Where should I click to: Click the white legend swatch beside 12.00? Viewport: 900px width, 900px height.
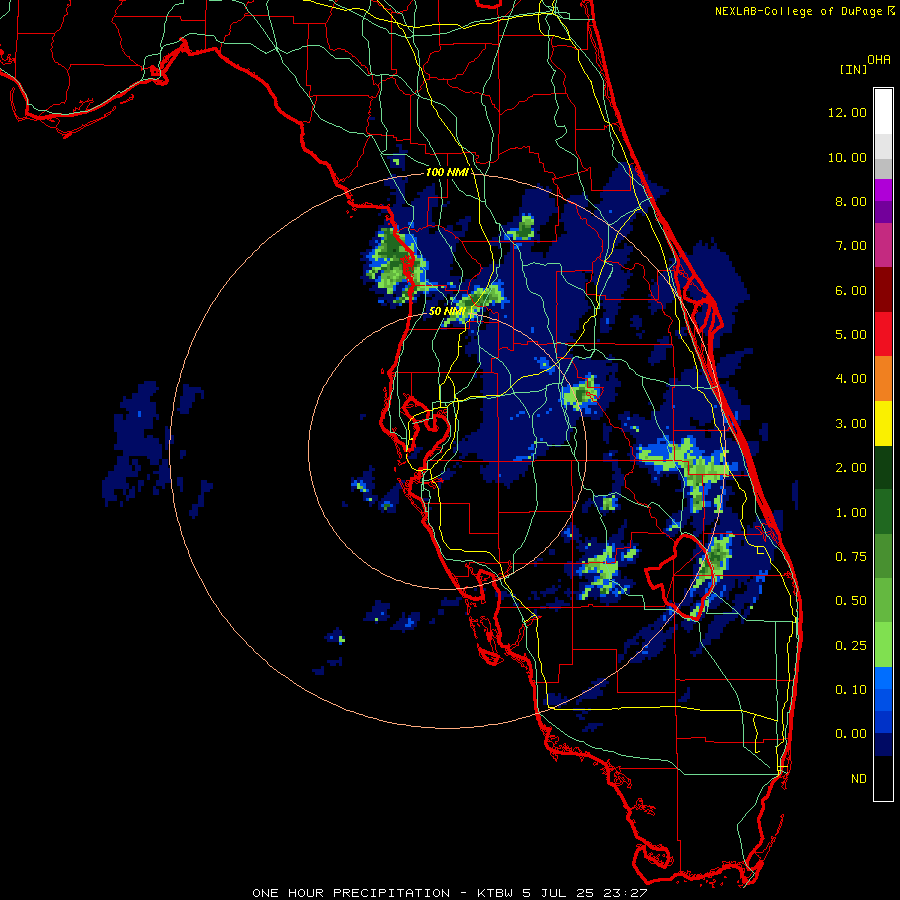pyautogui.click(x=883, y=112)
